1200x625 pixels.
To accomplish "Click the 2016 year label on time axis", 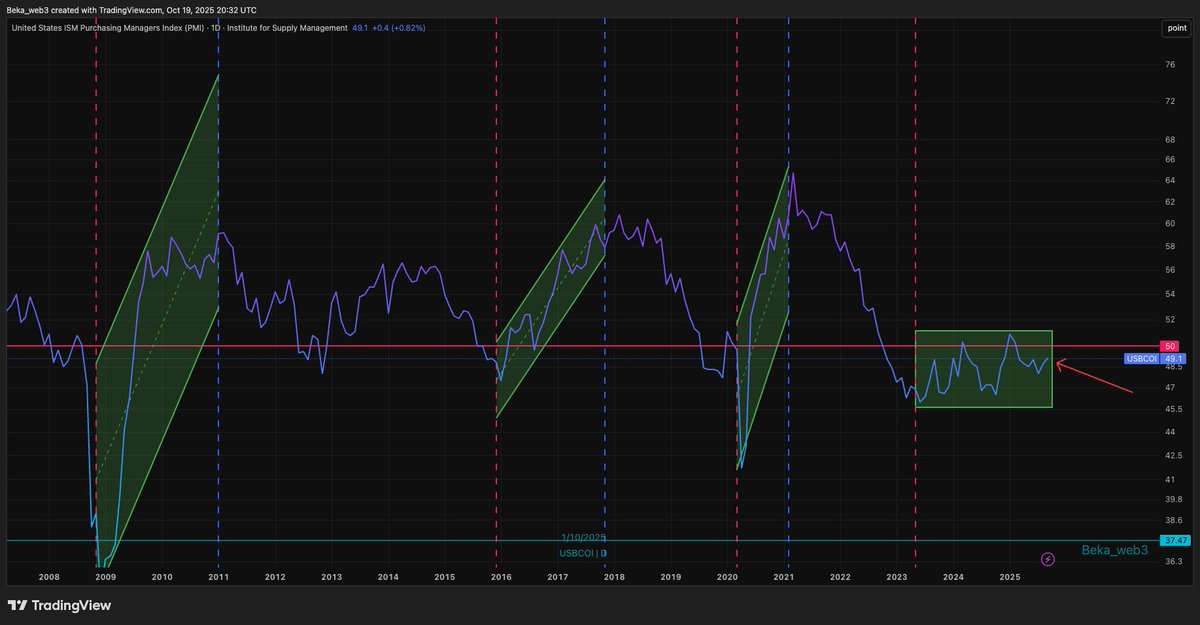I will tap(501, 577).
